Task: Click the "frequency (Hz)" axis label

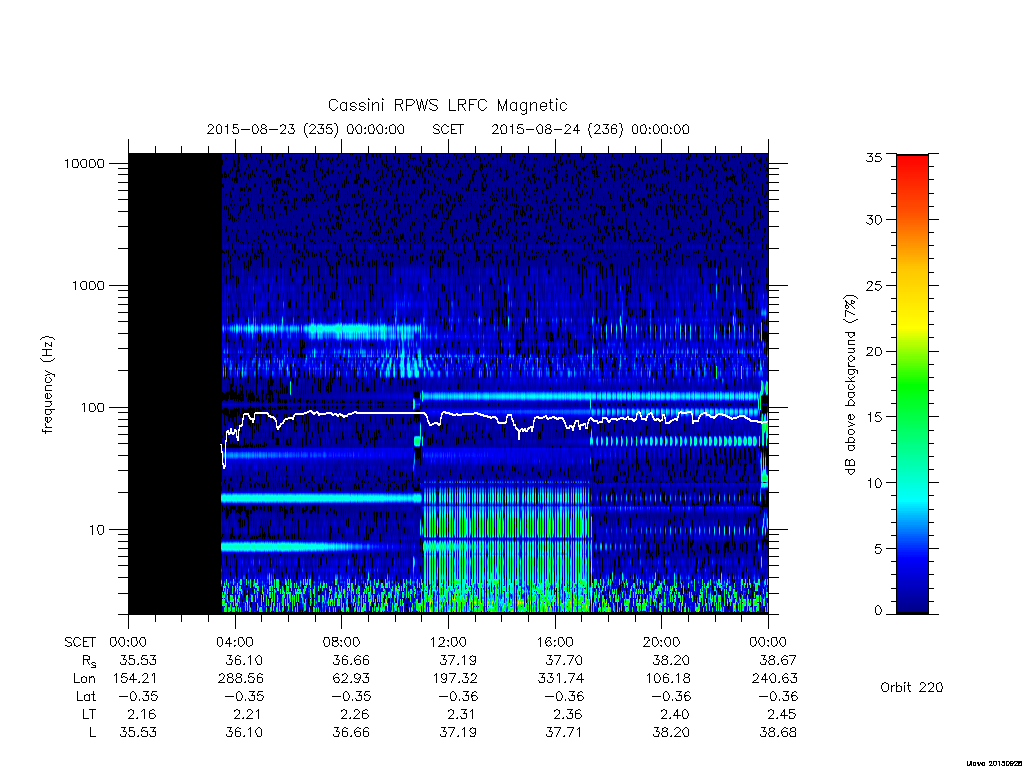Action: tap(47, 385)
